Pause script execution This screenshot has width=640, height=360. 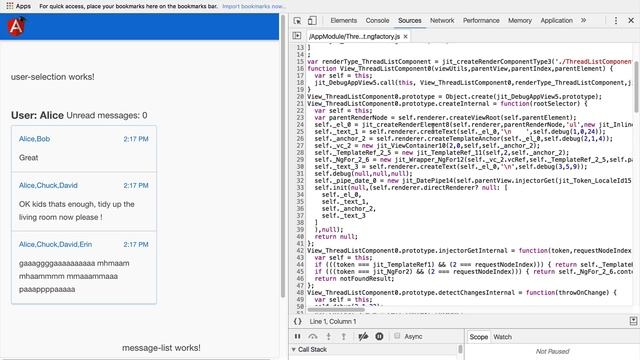pos(298,336)
